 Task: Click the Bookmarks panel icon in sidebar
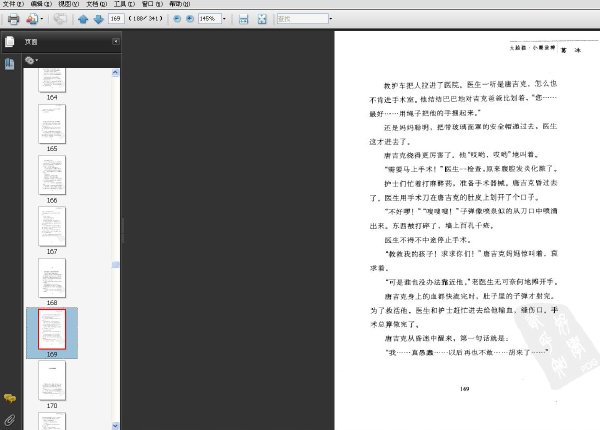pos(10,64)
